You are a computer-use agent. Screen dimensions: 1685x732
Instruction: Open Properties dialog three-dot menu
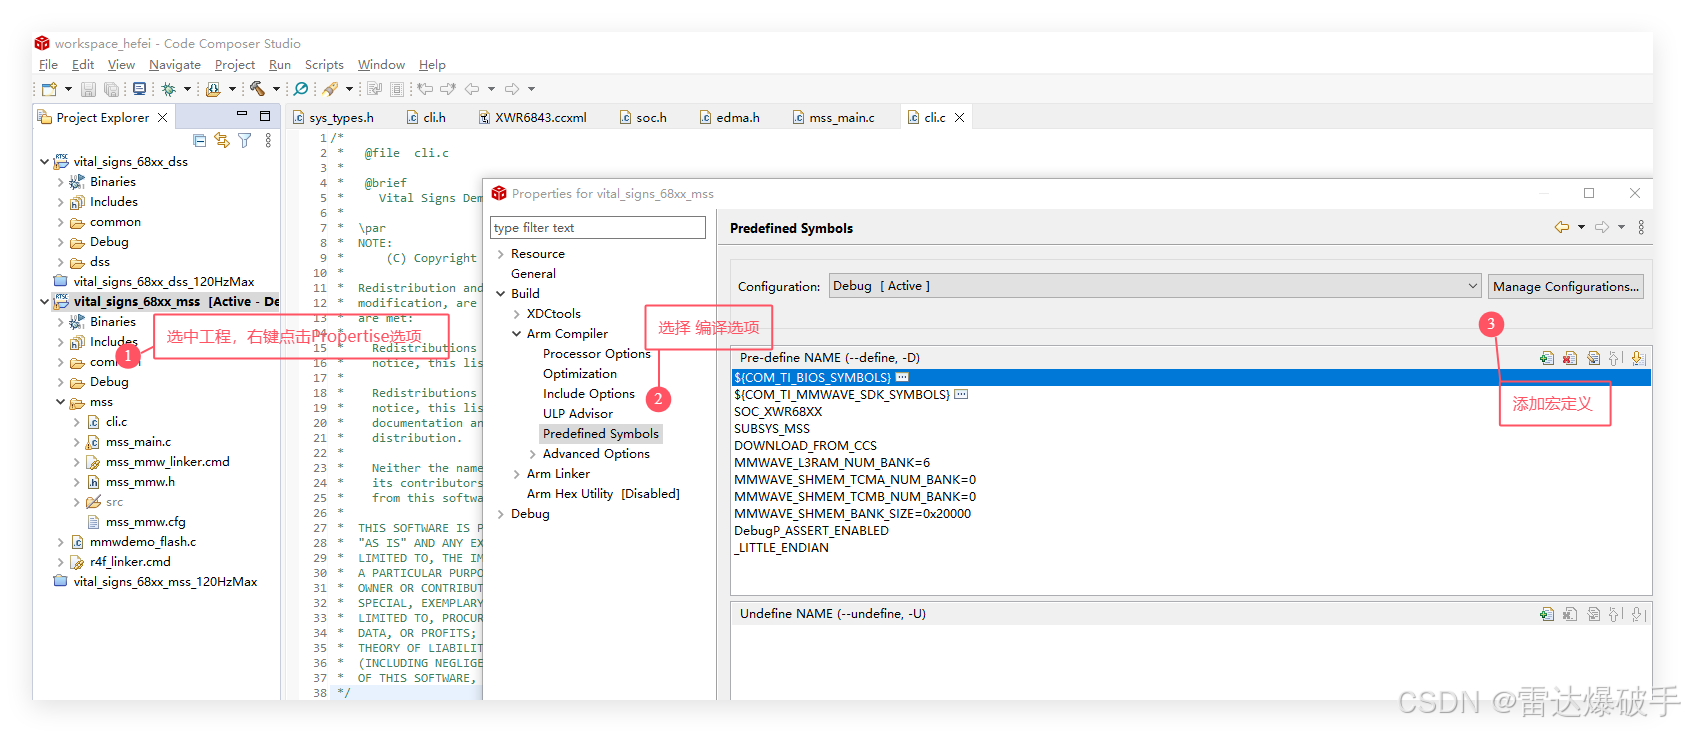(1641, 227)
